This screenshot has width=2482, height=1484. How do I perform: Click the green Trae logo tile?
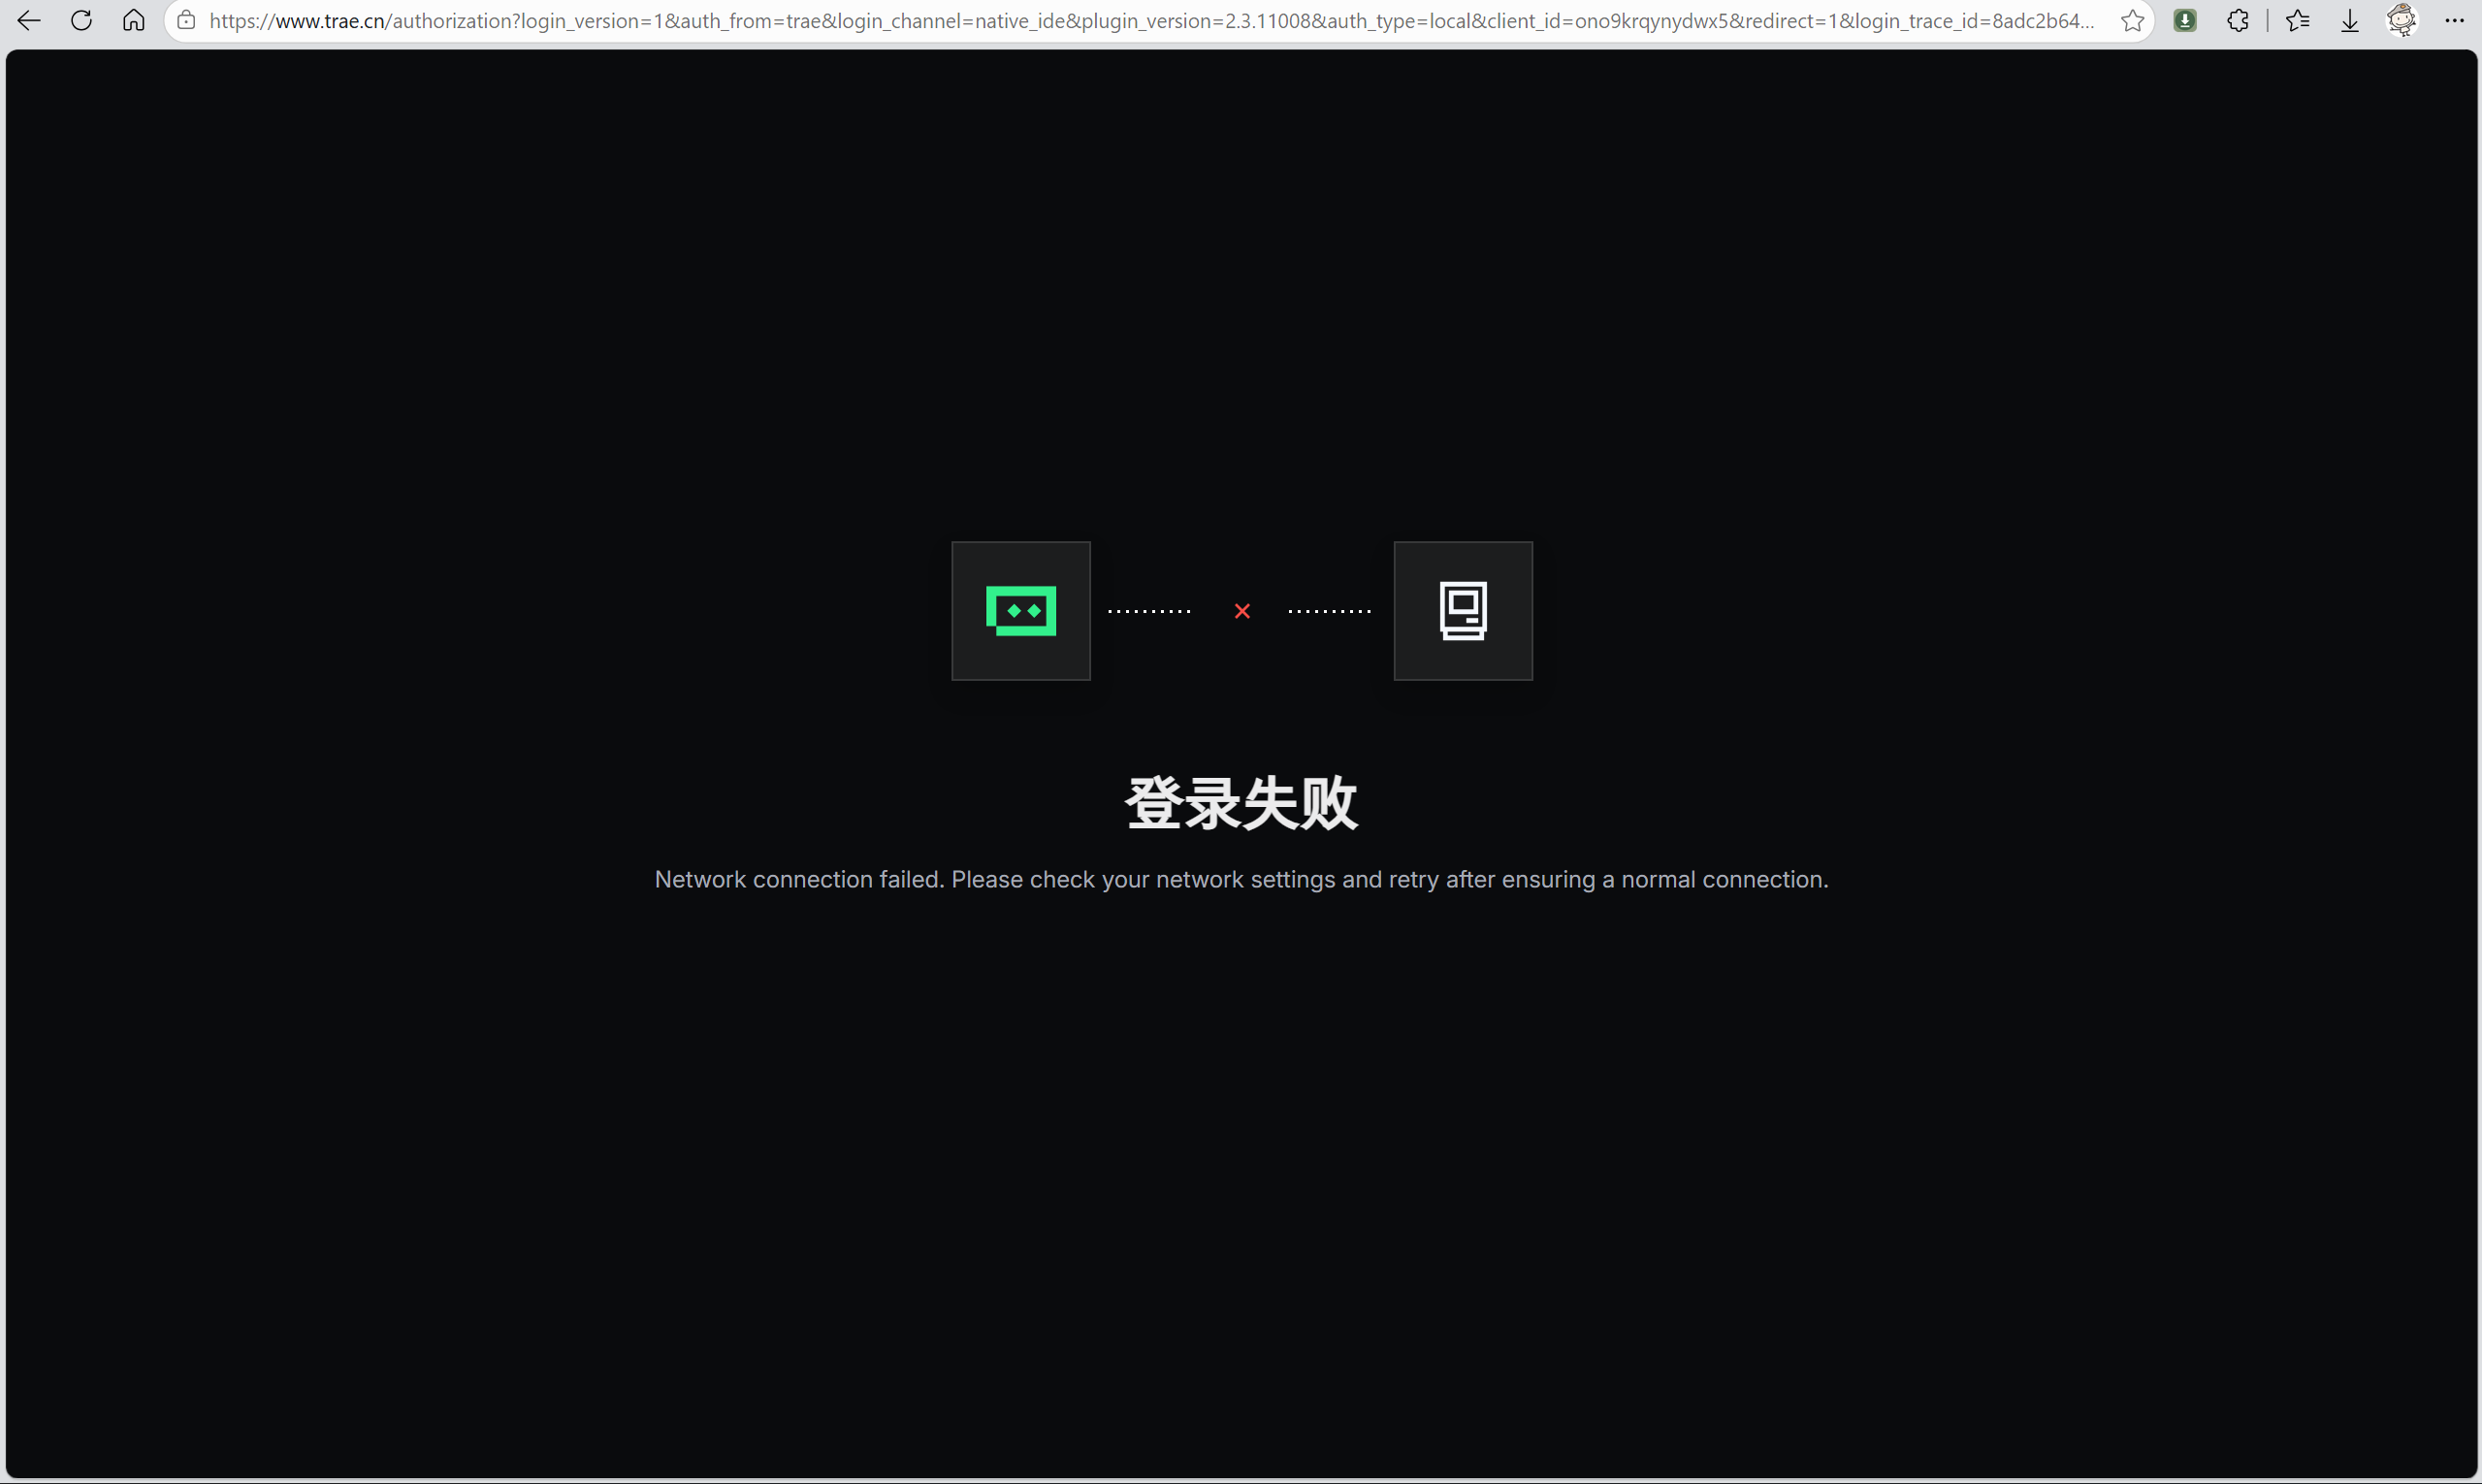click(x=1021, y=611)
